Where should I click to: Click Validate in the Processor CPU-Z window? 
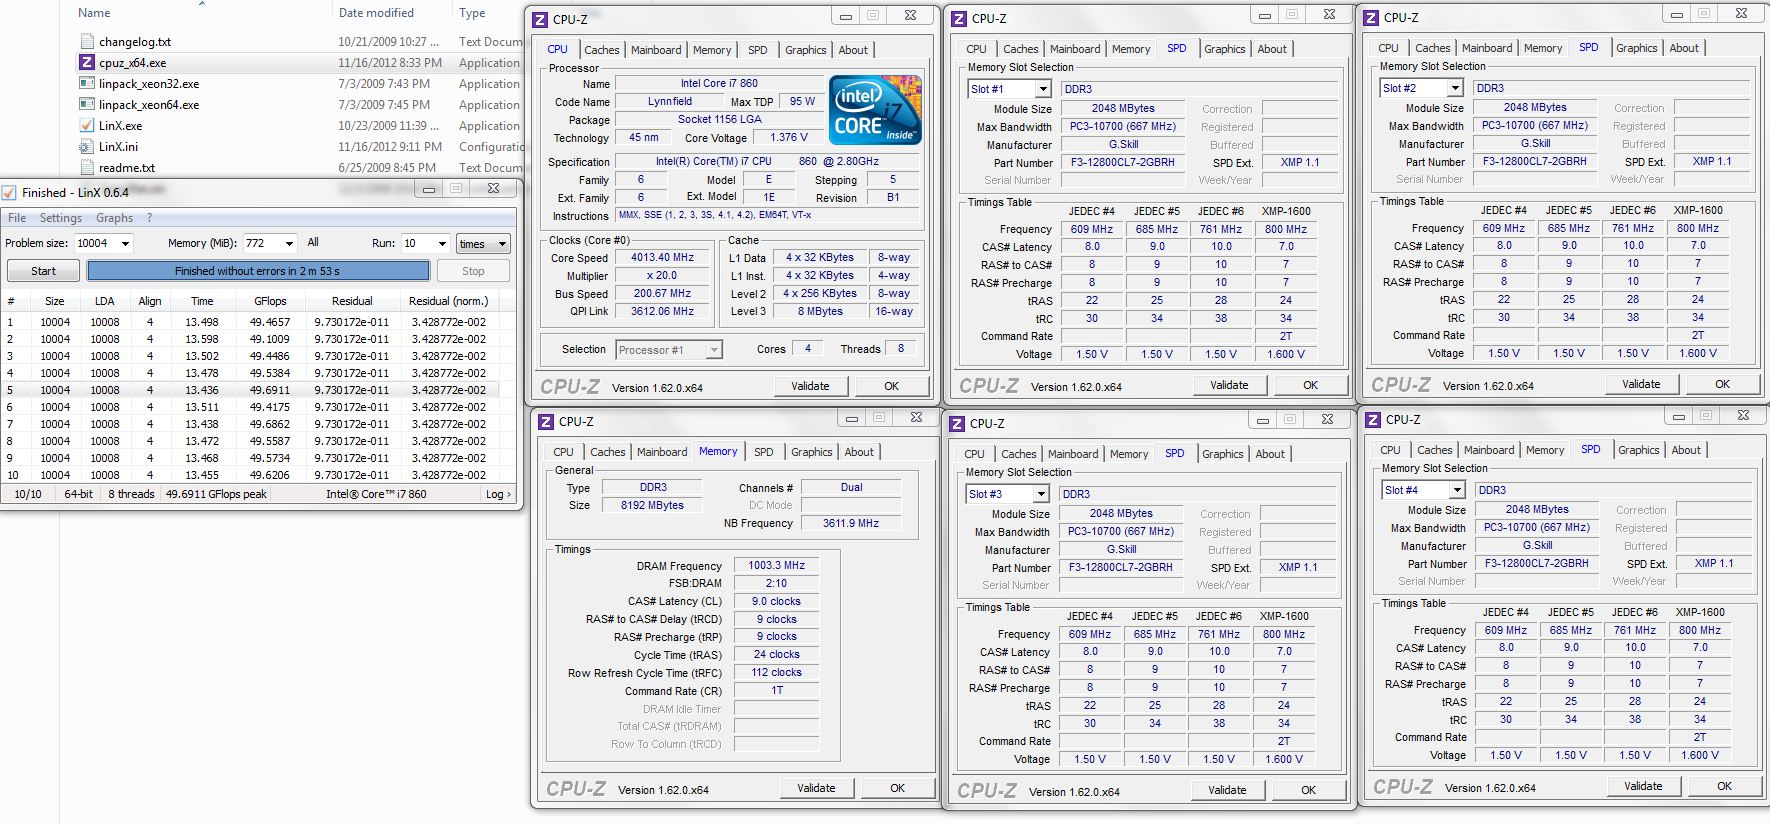(810, 386)
